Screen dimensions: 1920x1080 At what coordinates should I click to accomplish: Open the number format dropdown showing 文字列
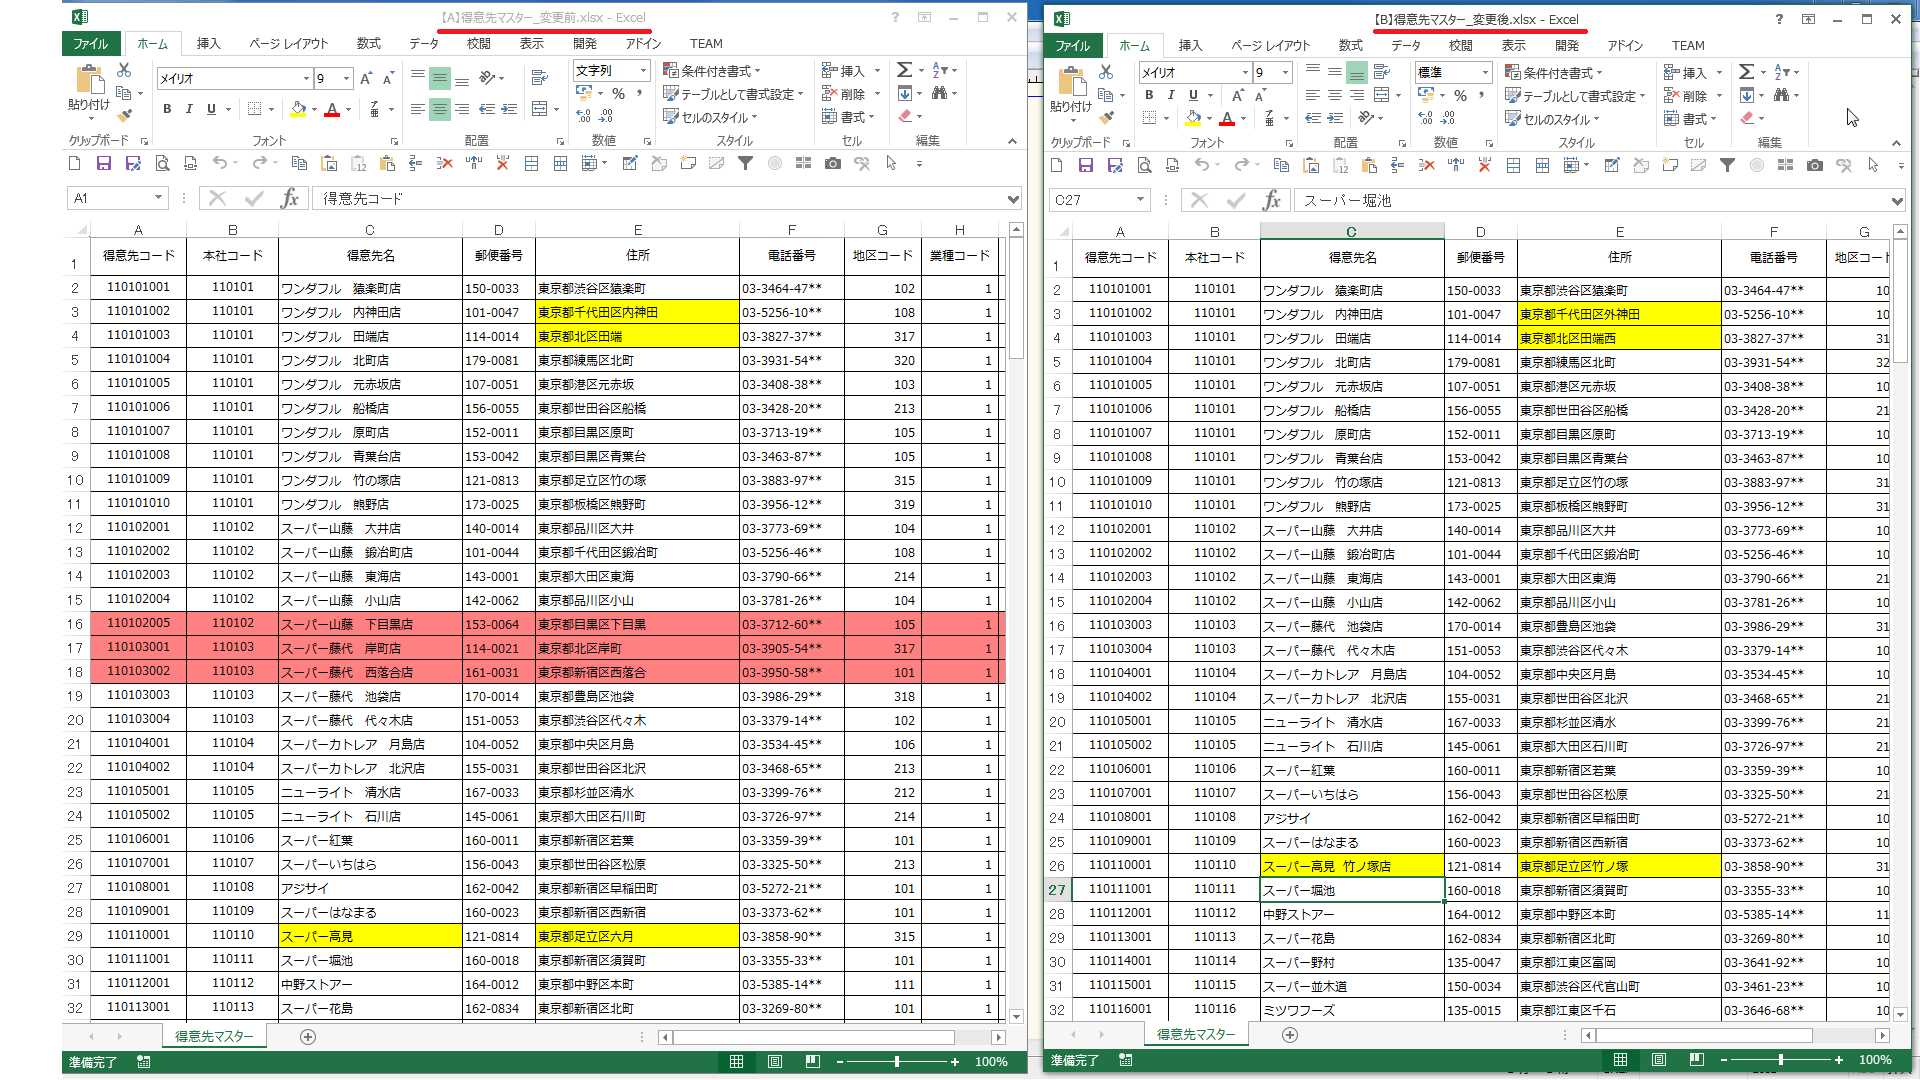(x=643, y=70)
